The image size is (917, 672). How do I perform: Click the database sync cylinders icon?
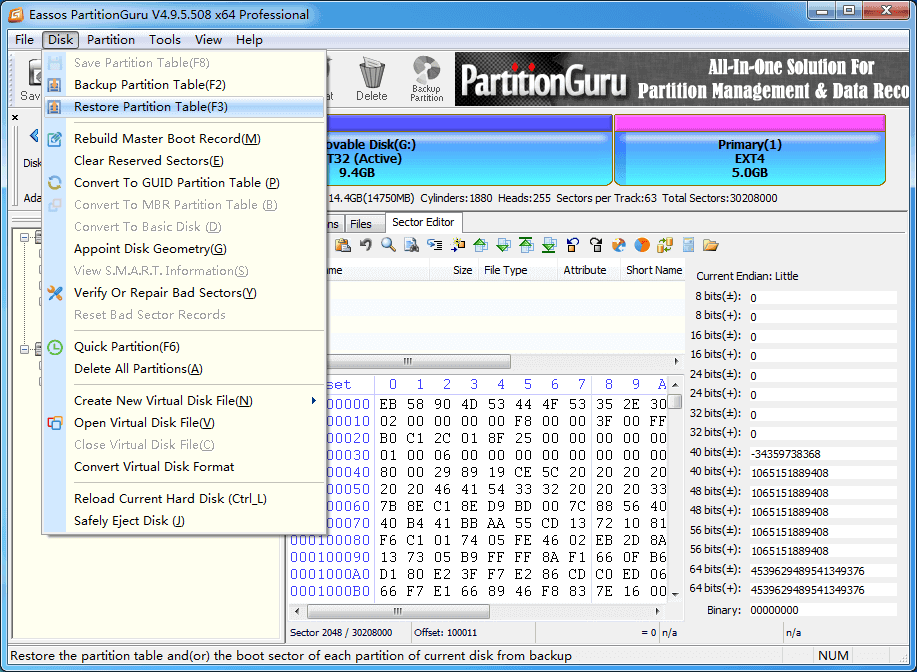(665, 245)
